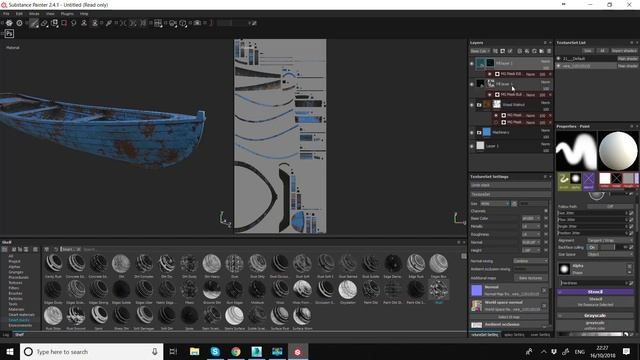Click the first toolbar icon at far left
The height and width of the screenshot is (360, 640).
tap(9, 23)
